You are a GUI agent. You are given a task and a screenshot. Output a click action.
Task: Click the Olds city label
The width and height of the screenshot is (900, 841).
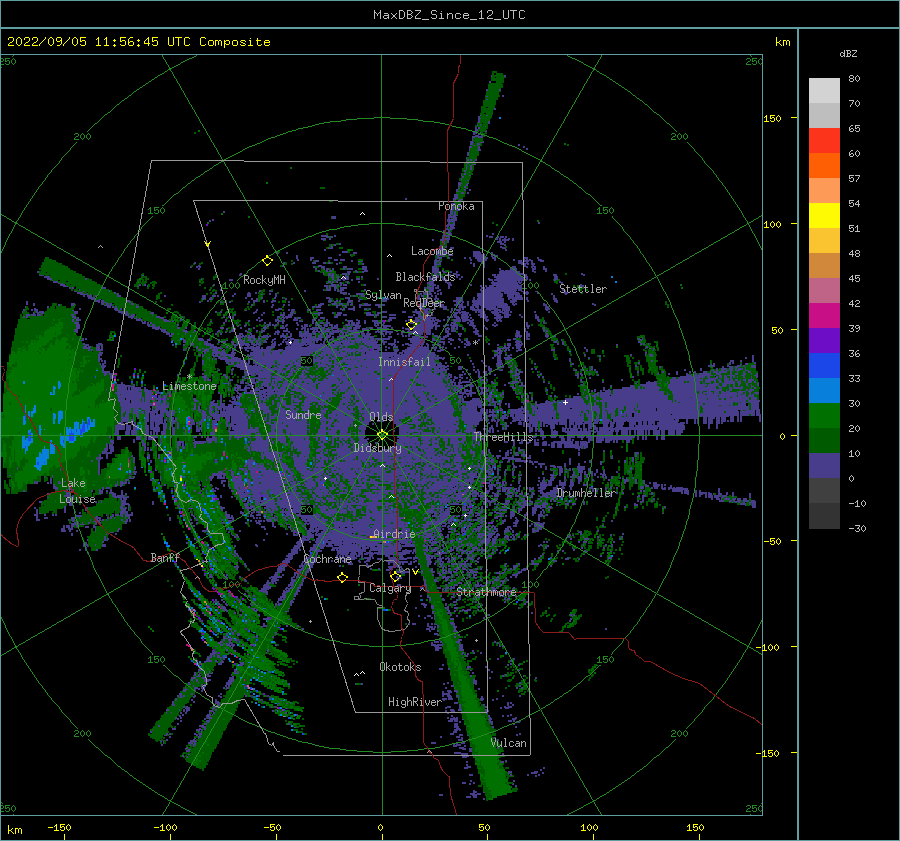[381, 417]
